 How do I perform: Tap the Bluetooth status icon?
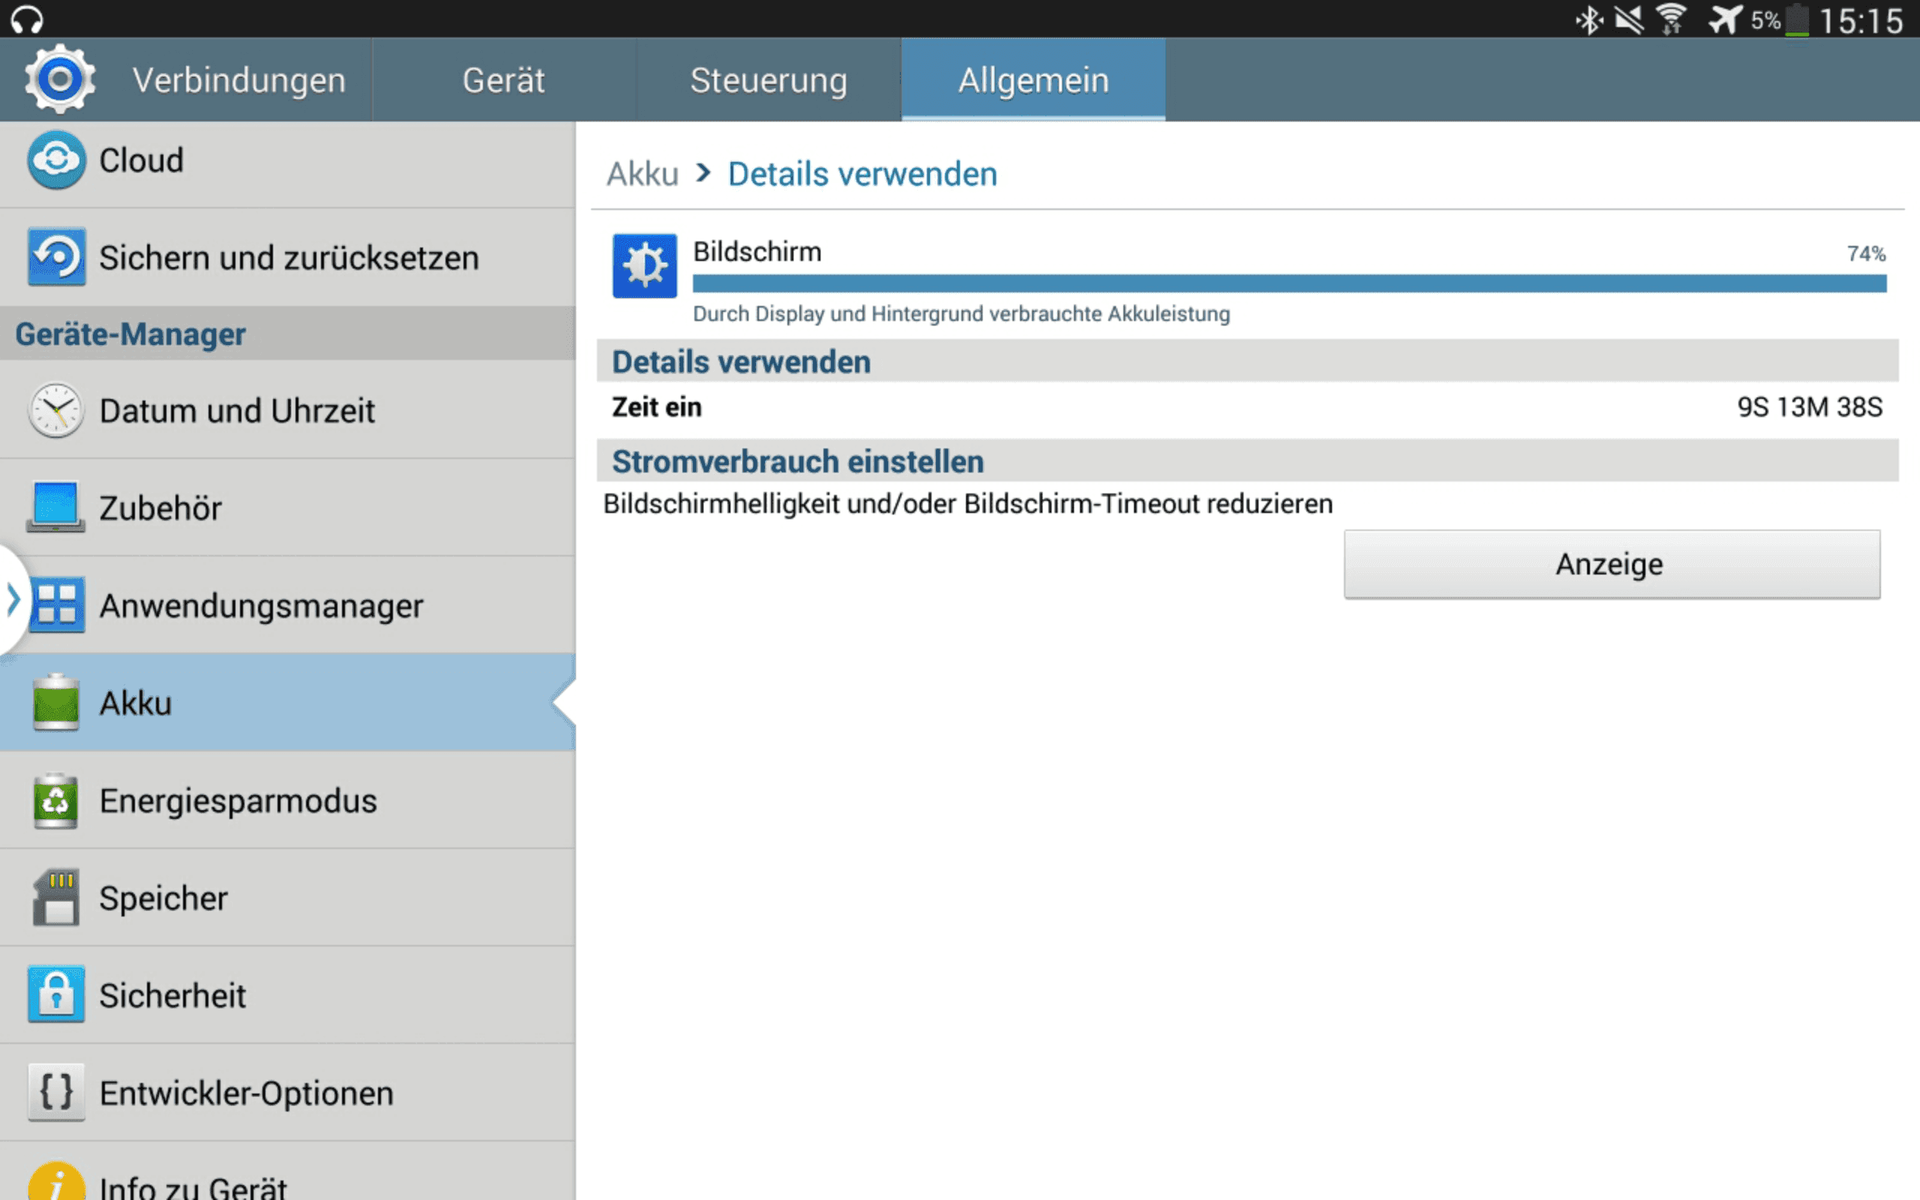pos(1589,20)
